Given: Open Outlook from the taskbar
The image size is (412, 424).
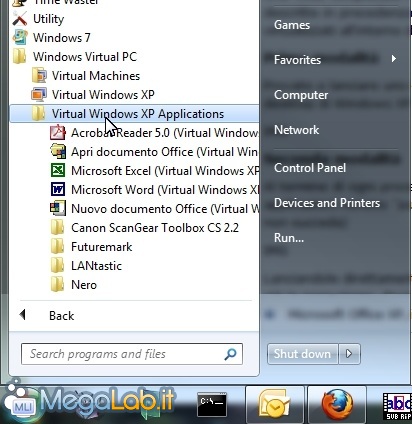Looking at the screenshot, I should tap(275, 404).
